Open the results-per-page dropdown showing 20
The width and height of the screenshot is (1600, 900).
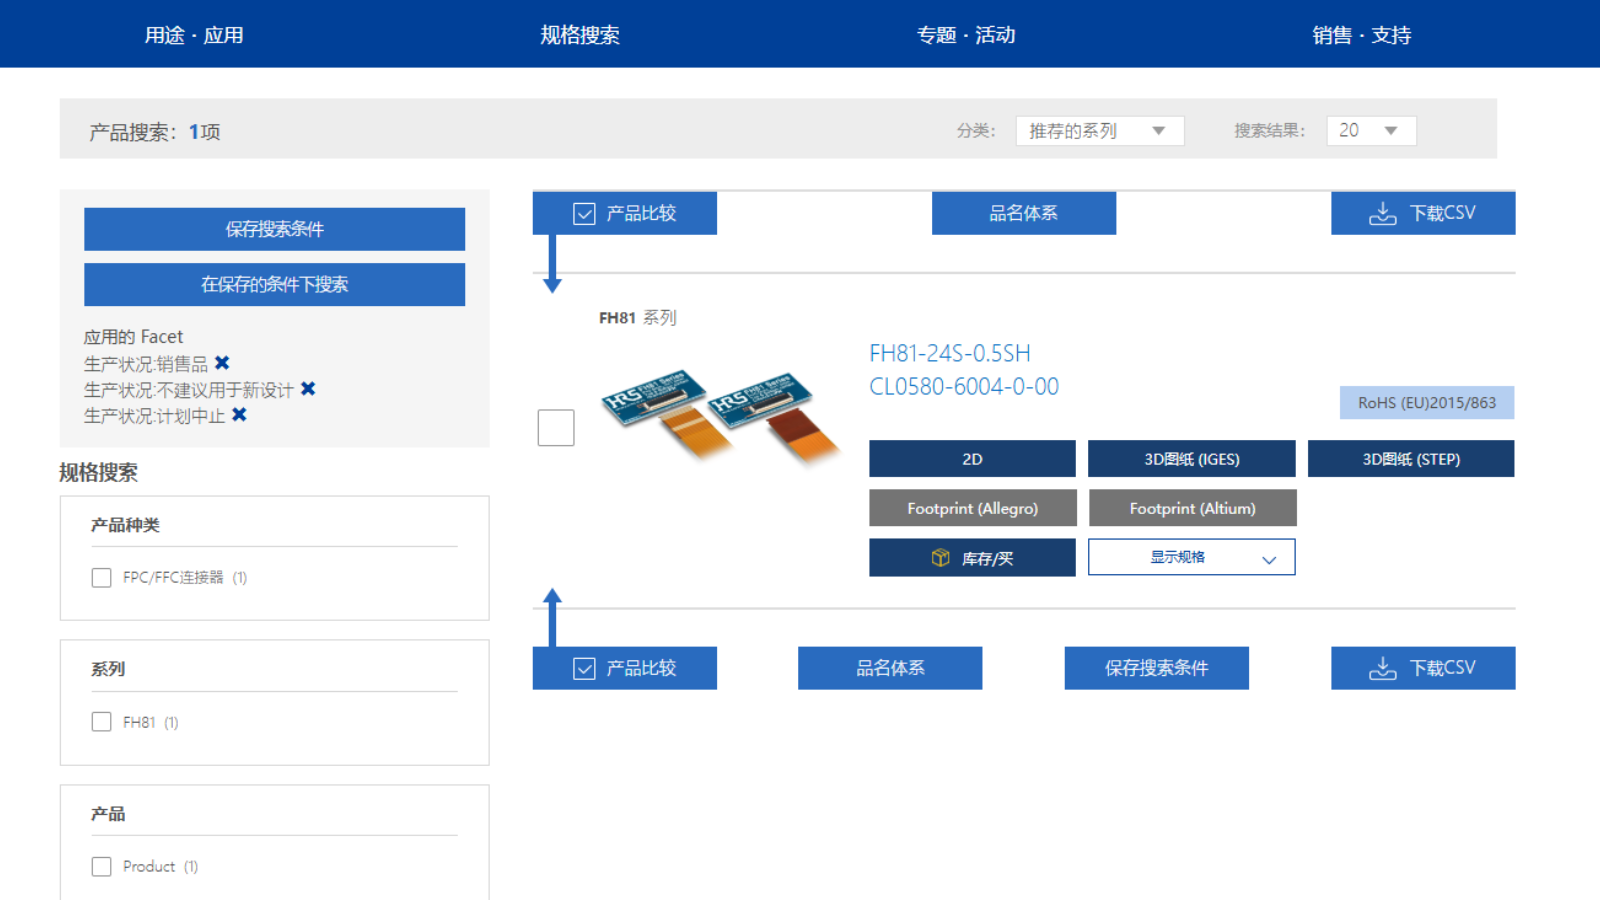pos(1370,131)
